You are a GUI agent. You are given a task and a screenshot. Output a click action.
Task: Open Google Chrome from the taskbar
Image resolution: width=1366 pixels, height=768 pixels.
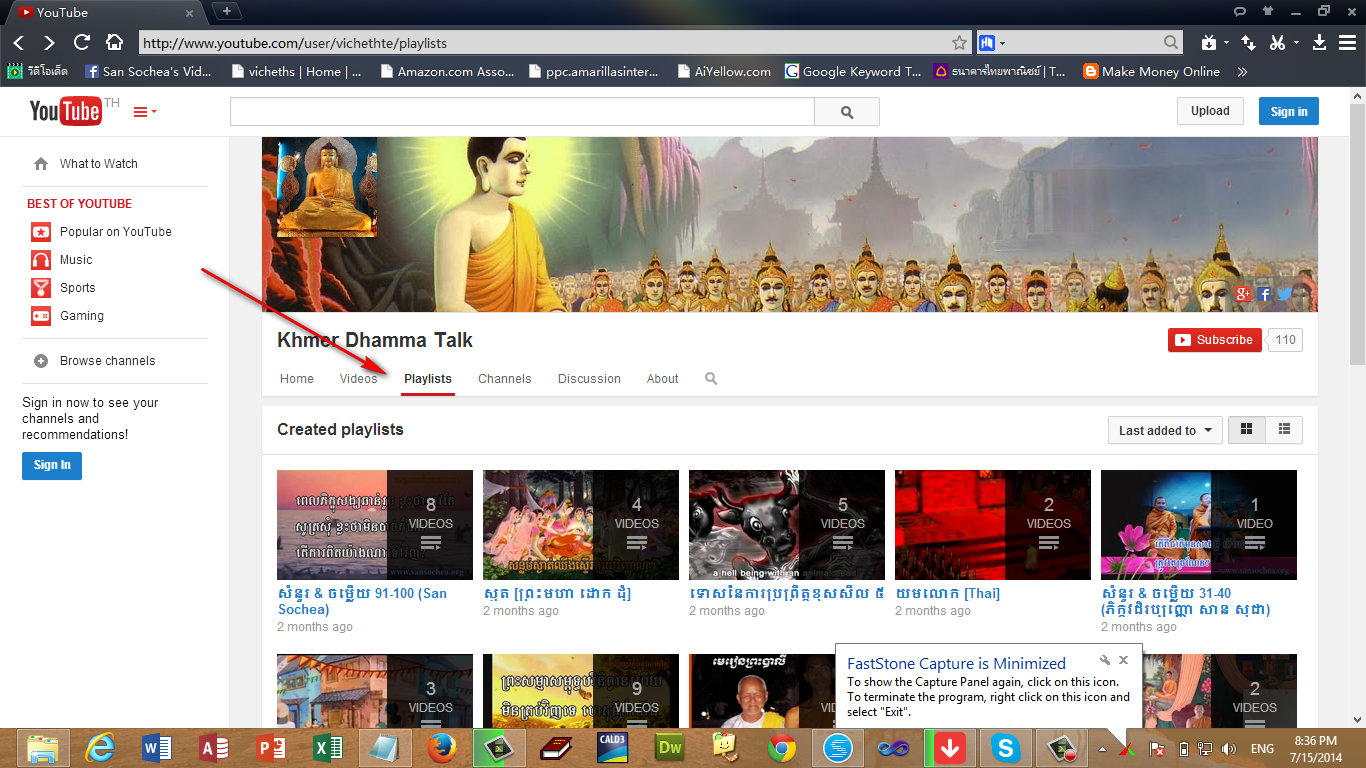(x=782, y=748)
